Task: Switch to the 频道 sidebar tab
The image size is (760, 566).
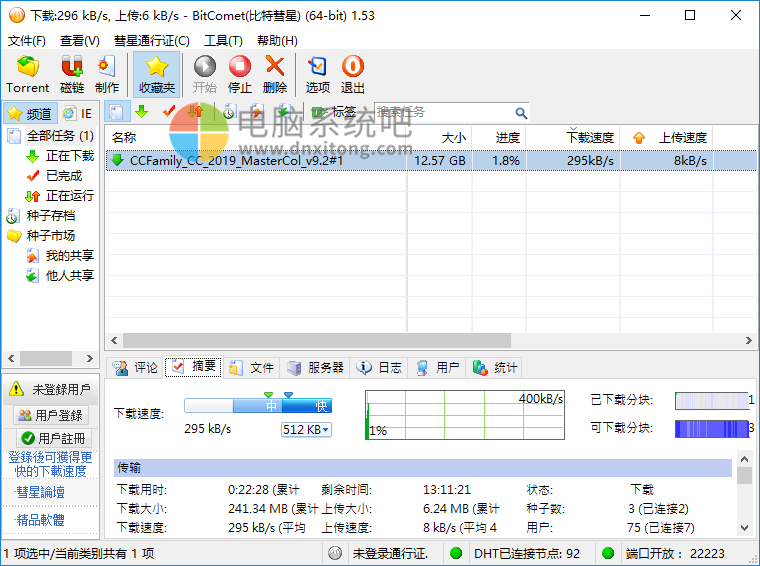Action: coord(31,113)
